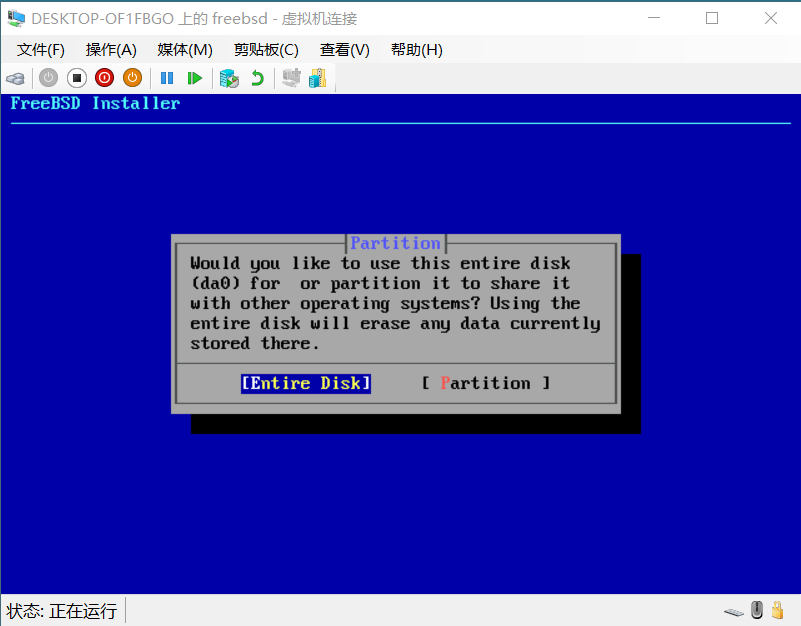This screenshot has height=626, width=801.
Task: Open the 剪贴板(C) menu
Action: [x=266, y=50]
